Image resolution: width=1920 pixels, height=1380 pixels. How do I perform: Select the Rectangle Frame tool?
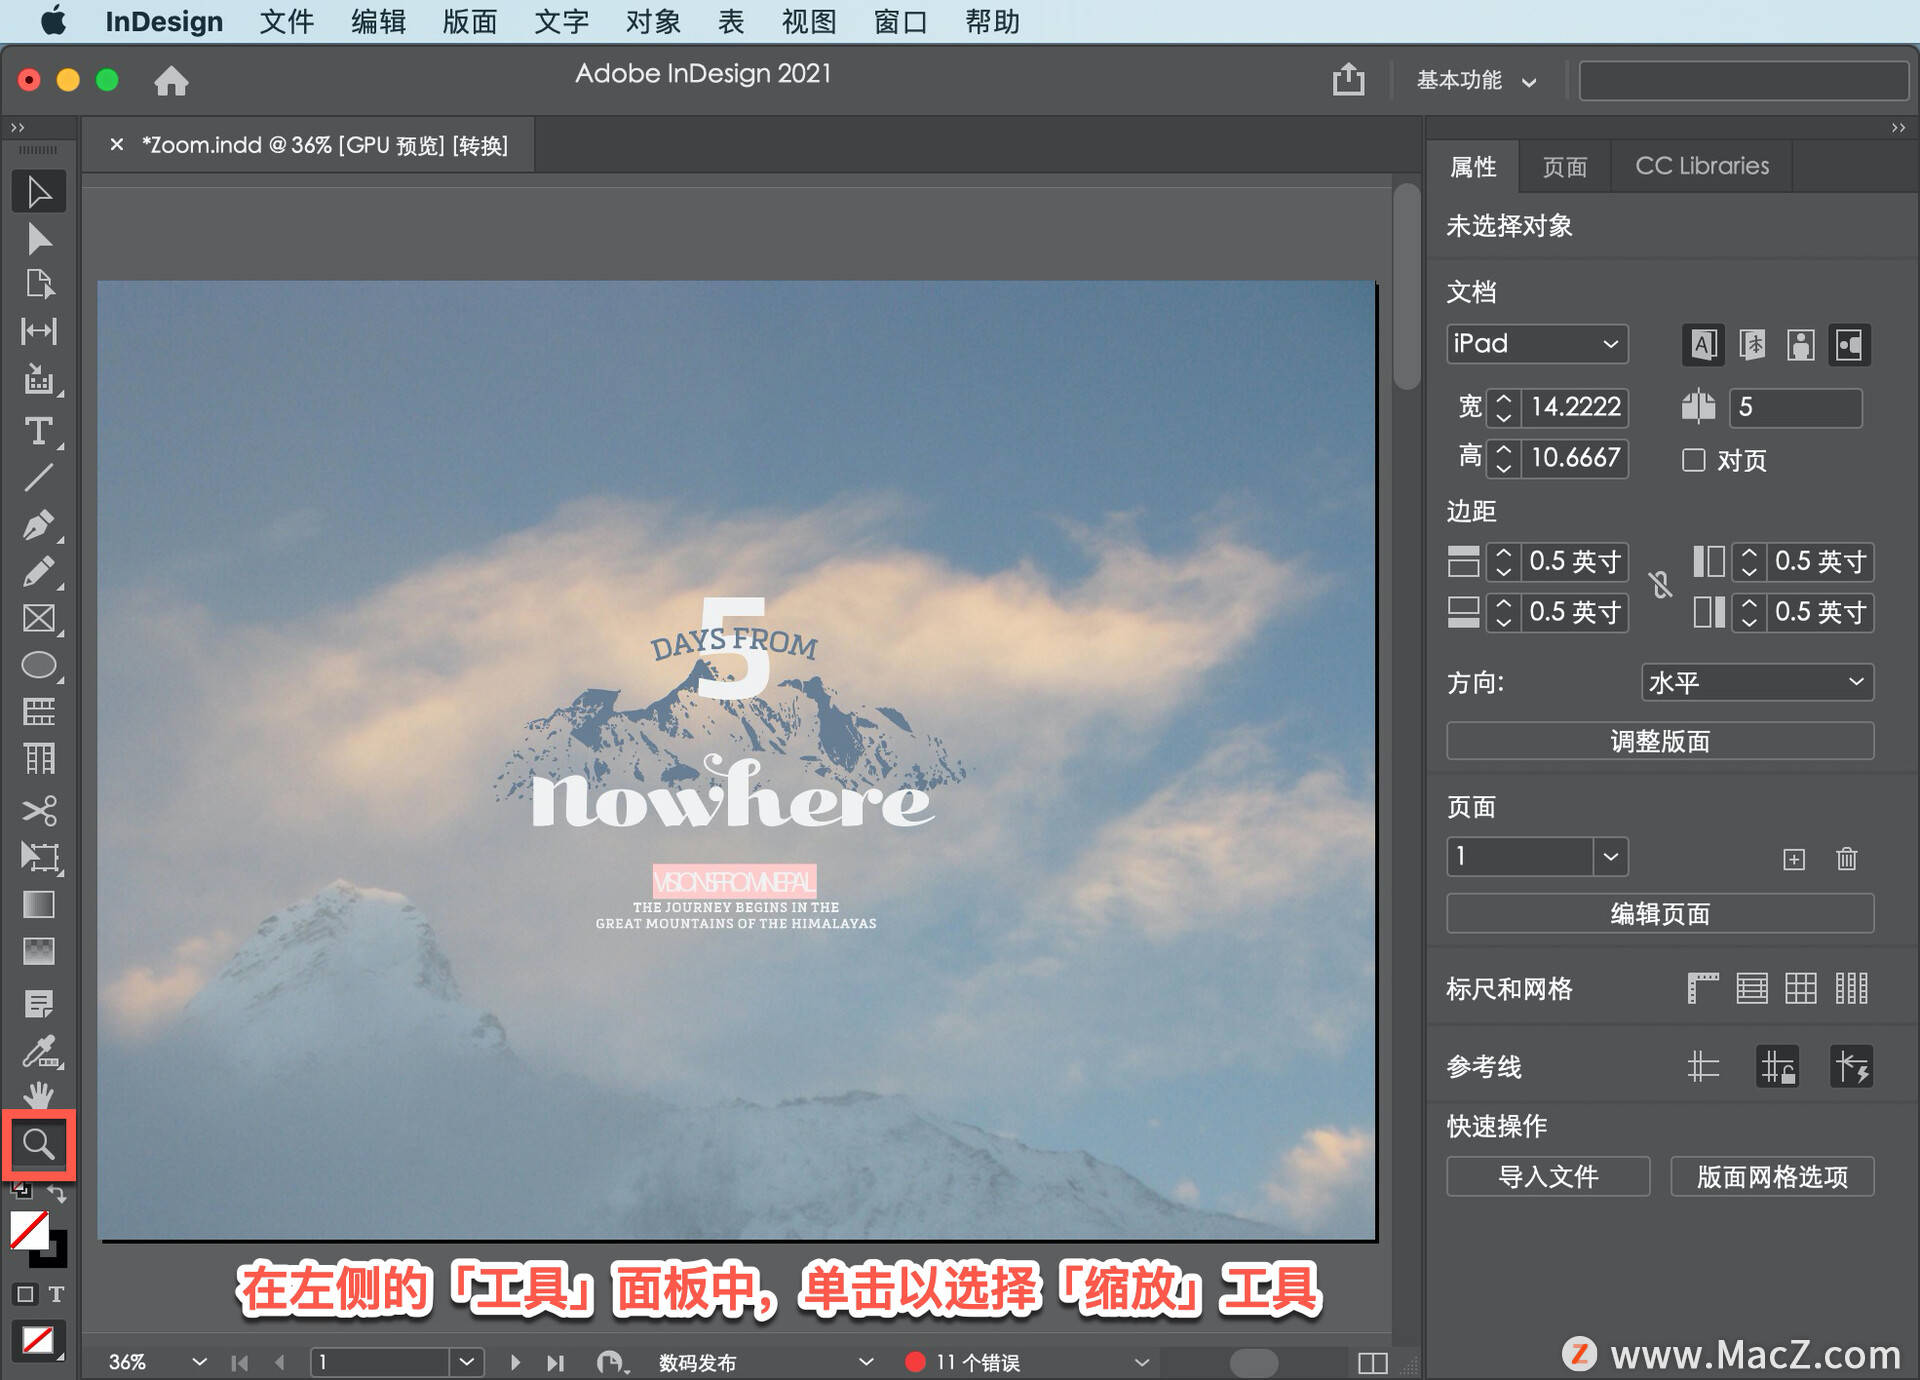point(39,618)
